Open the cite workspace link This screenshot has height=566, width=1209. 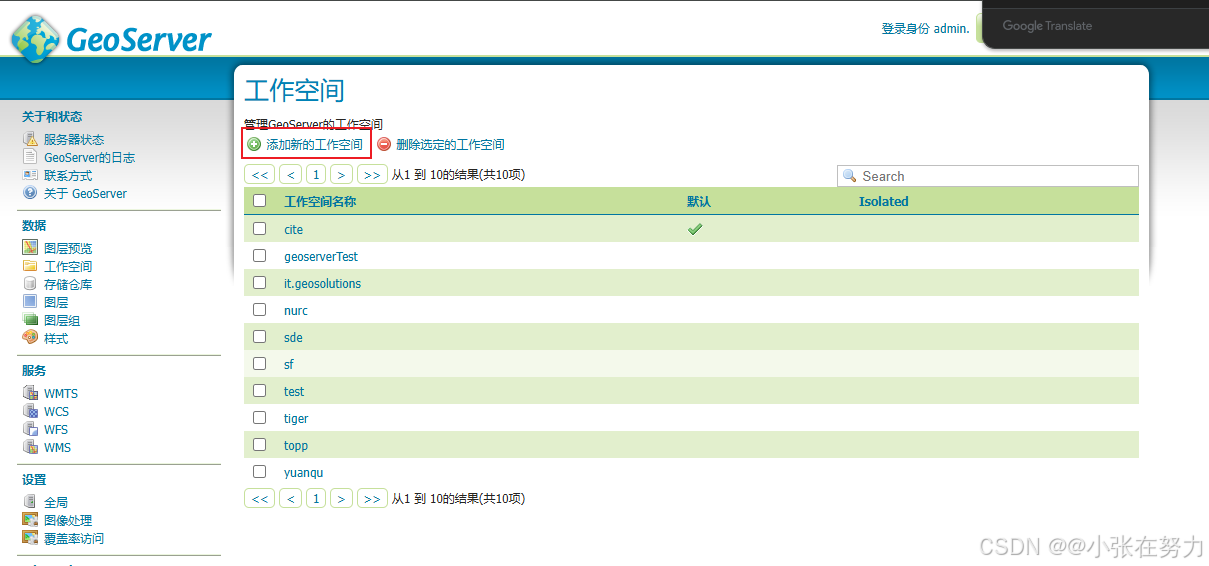(x=293, y=229)
